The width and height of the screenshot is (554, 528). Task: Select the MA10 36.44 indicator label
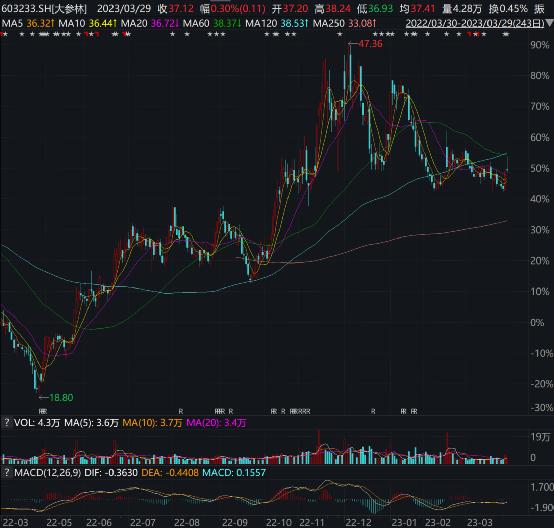[x=88, y=24]
